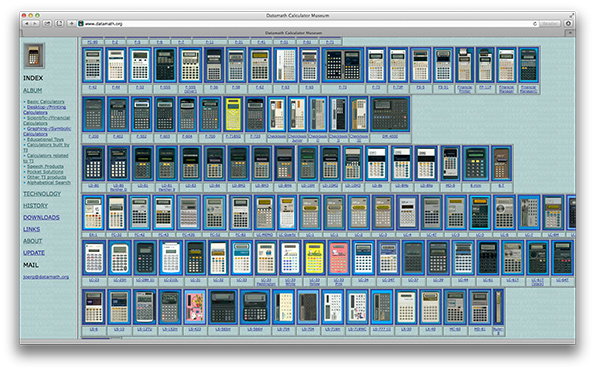This screenshot has height=371, width=595.
Task: Click the joerg@datamath.org email link
Action: pyautogui.click(x=46, y=277)
